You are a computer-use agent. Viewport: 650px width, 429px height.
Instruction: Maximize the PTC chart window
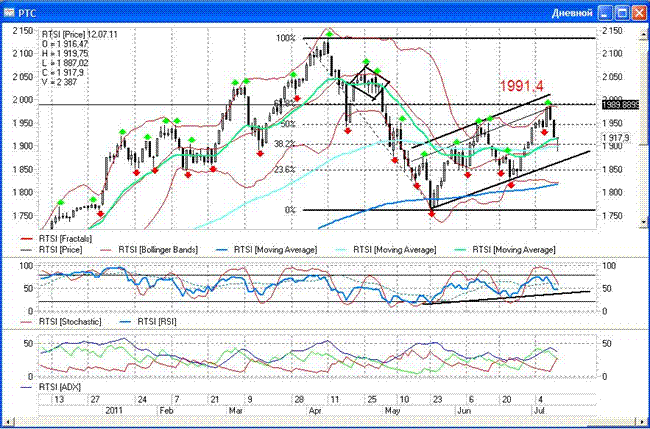(622, 13)
